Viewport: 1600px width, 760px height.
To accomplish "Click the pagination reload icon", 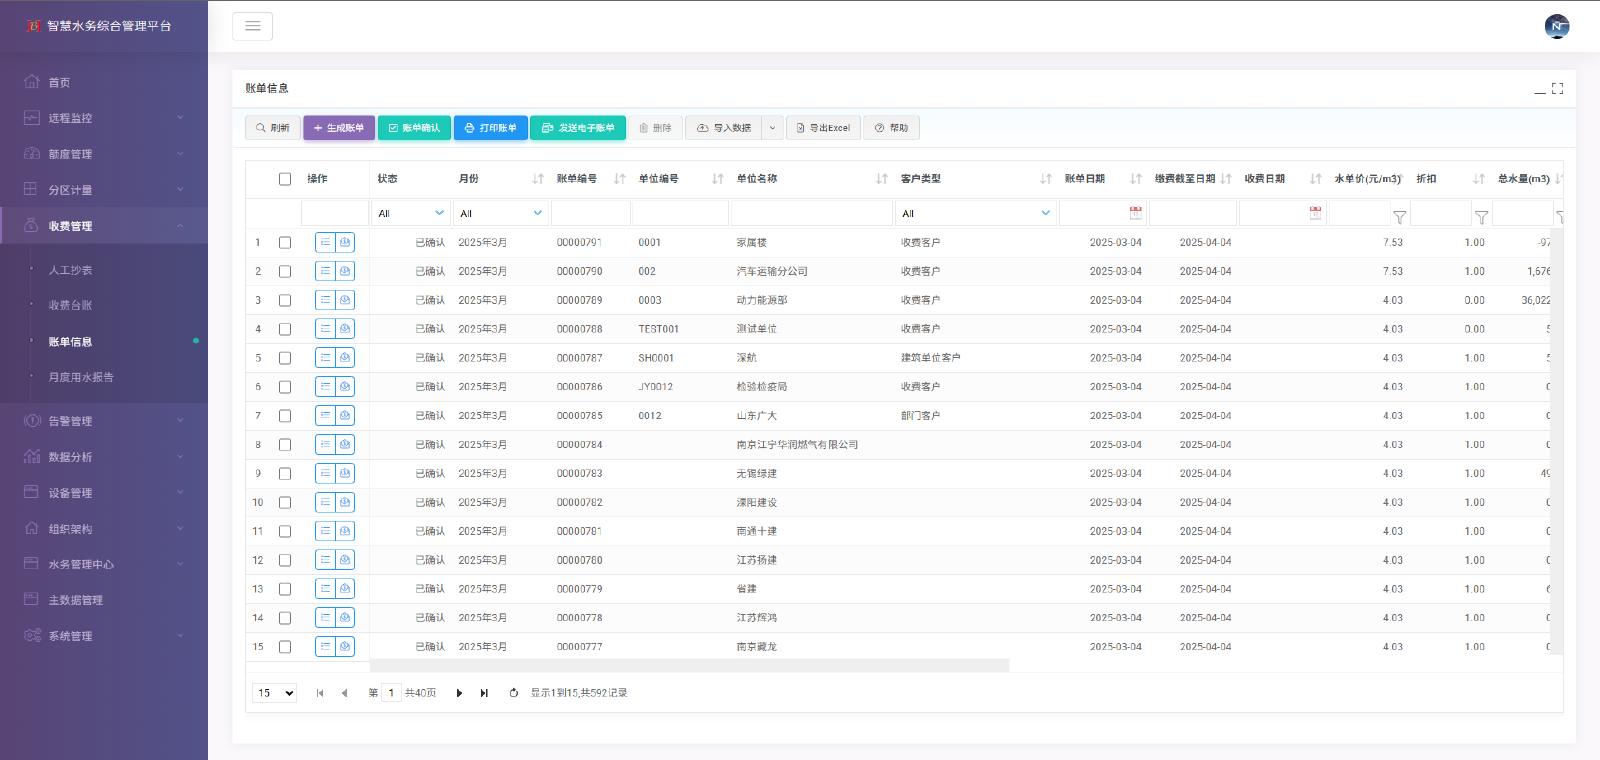I will point(514,693).
